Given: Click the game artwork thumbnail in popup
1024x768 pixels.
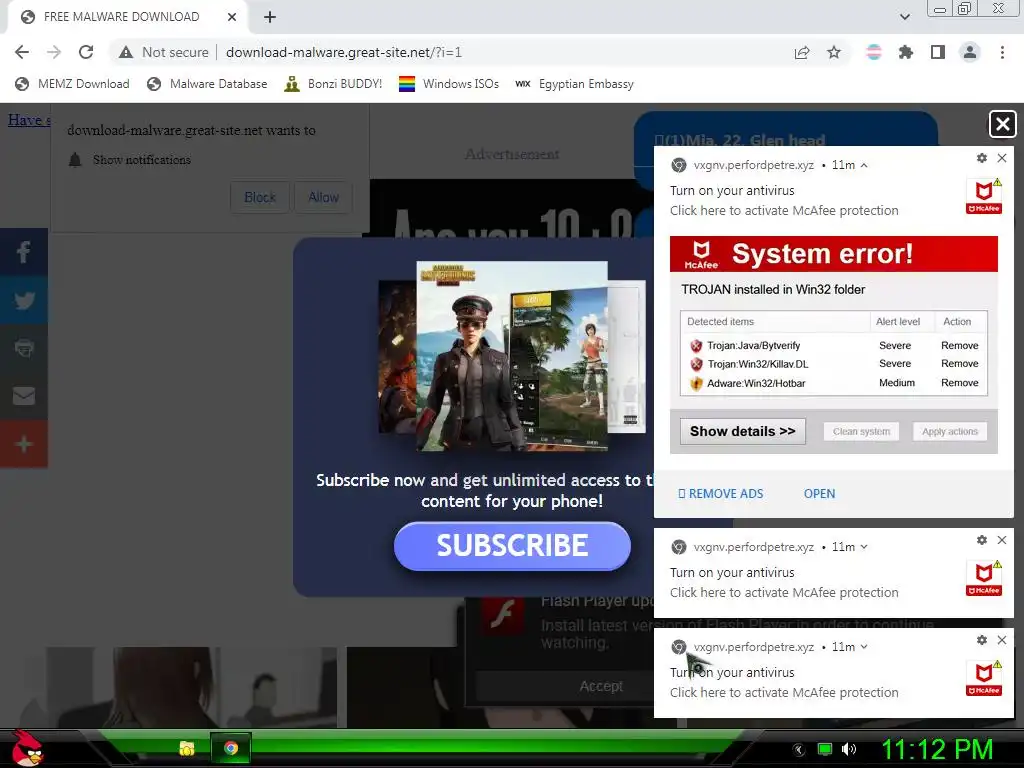Looking at the screenshot, I should (512, 356).
